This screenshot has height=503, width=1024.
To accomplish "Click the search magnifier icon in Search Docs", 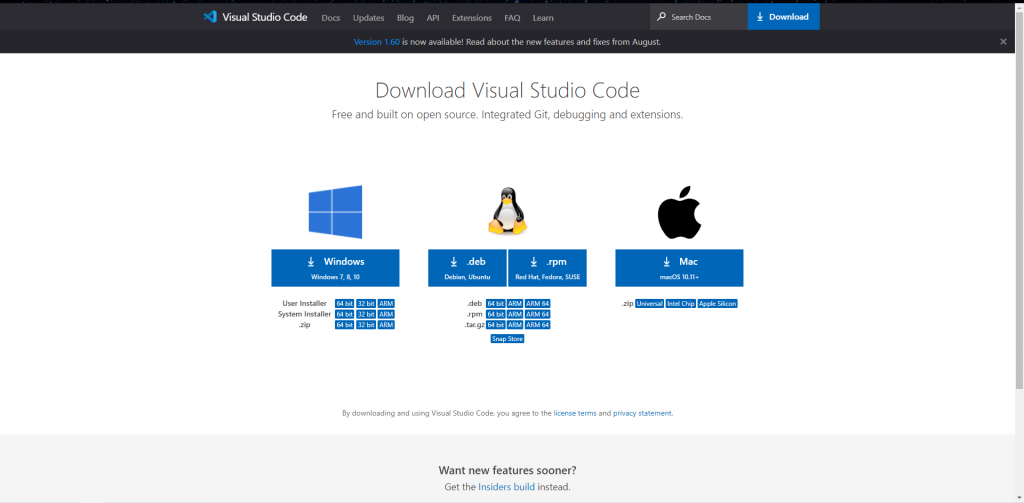I will point(662,17).
